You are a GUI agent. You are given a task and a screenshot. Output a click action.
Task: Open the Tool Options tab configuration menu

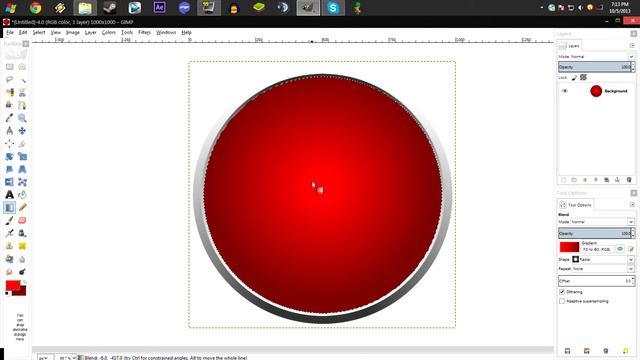pos(632,204)
